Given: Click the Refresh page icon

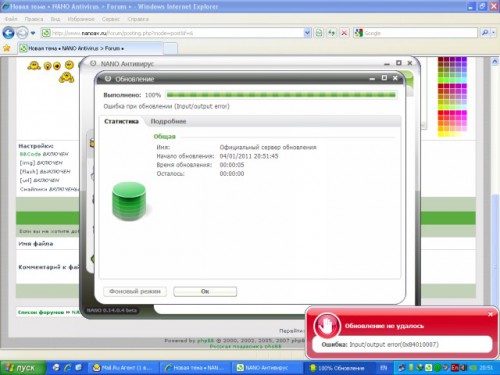Looking at the screenshot, I should [331, 33].
